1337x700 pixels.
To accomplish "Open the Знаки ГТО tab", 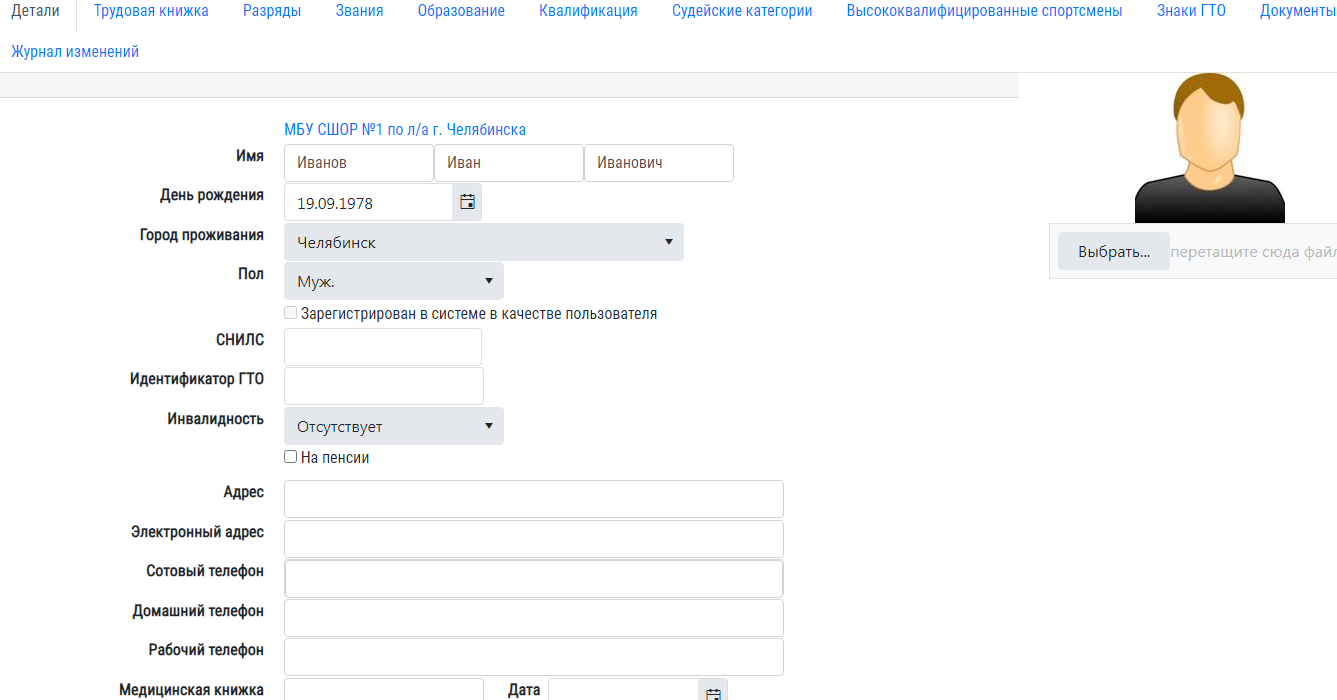I will click(1191, 11).
